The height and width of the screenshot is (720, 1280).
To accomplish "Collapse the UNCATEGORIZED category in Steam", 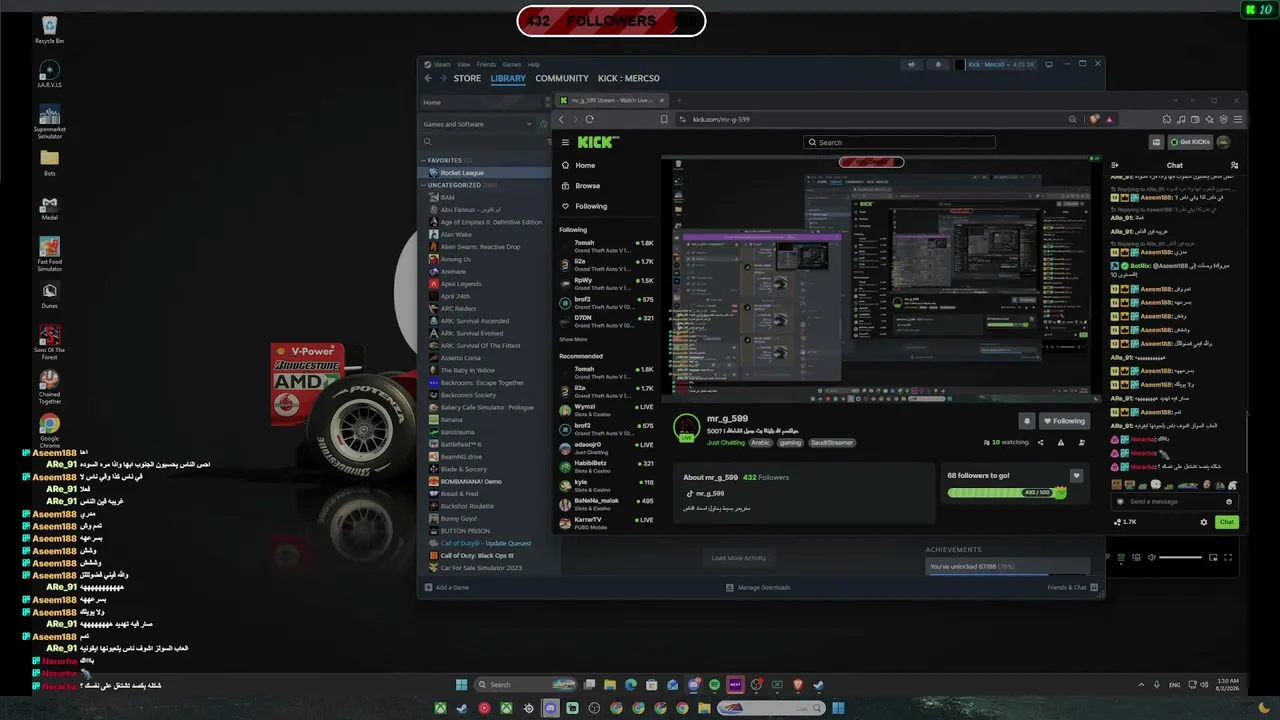I will coord(423,185).
